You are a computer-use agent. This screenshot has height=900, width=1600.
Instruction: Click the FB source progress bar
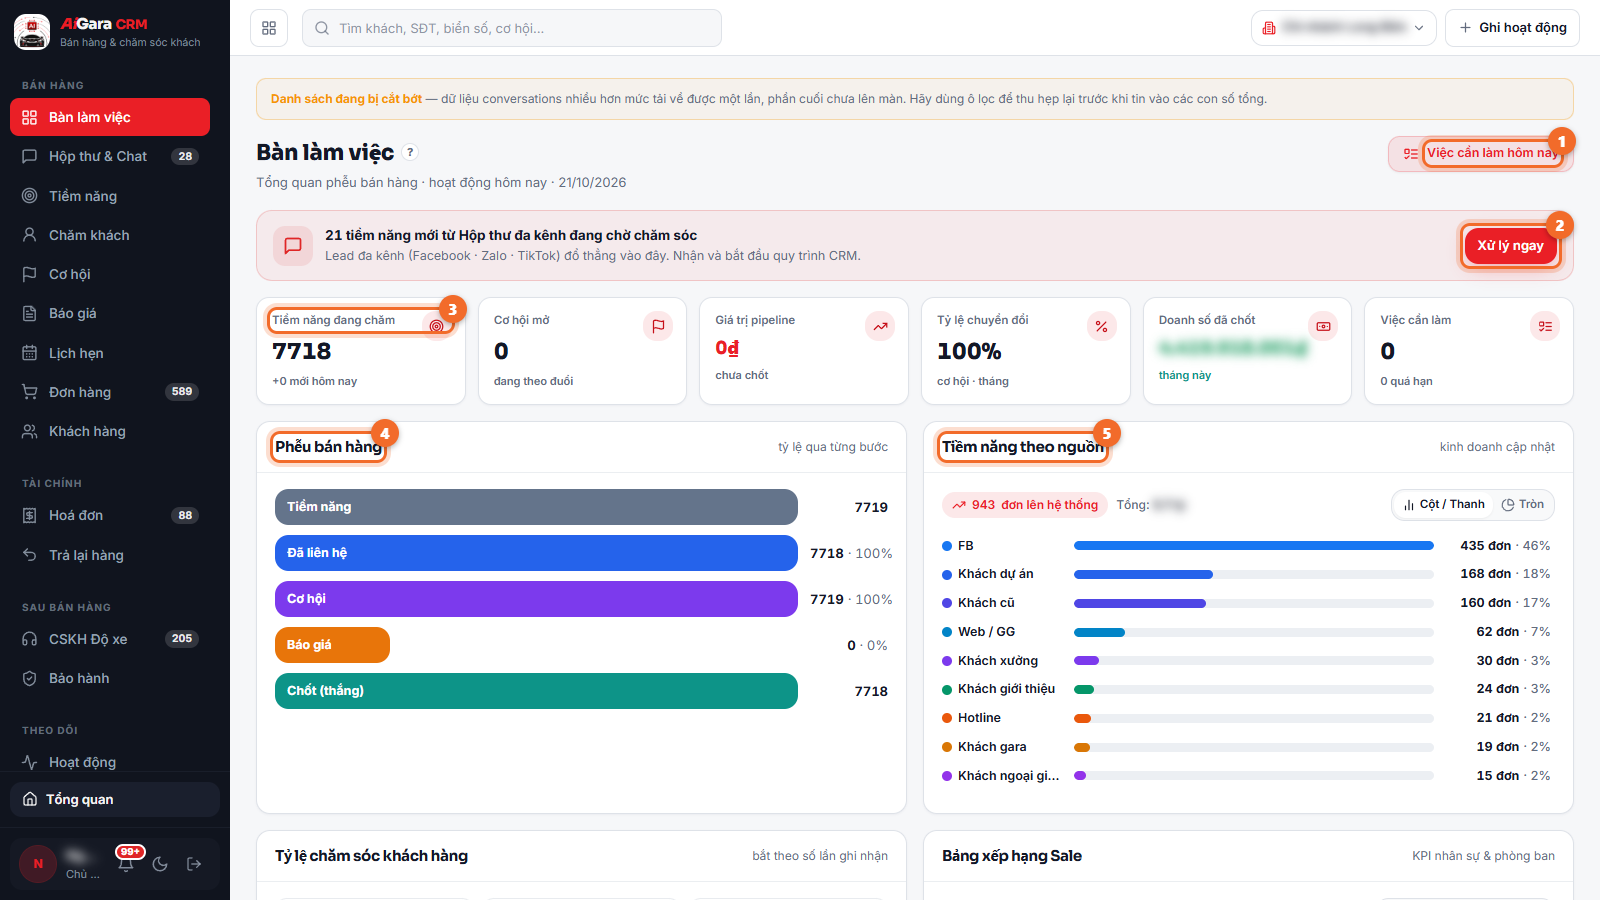(x=1253, y=546)
